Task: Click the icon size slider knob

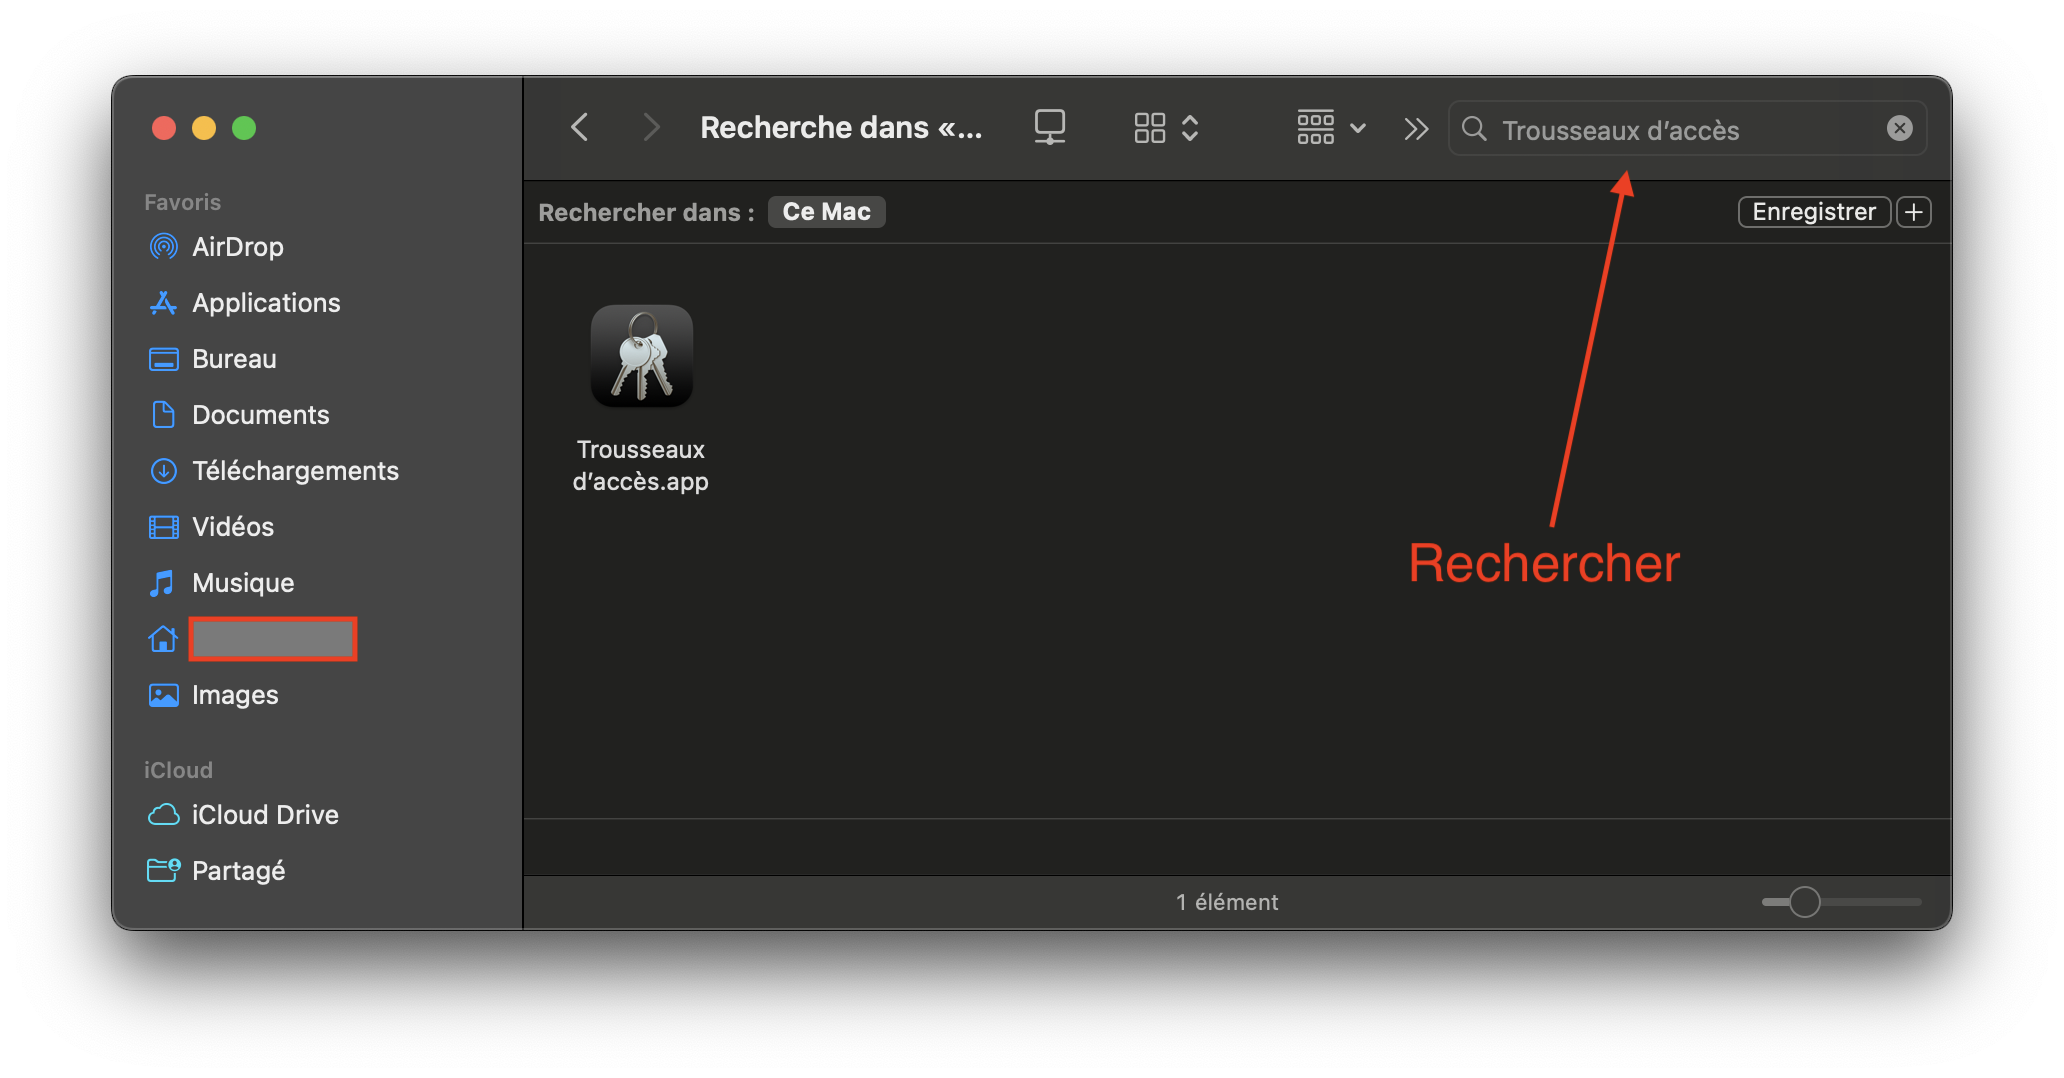Action: (1804, 902)
